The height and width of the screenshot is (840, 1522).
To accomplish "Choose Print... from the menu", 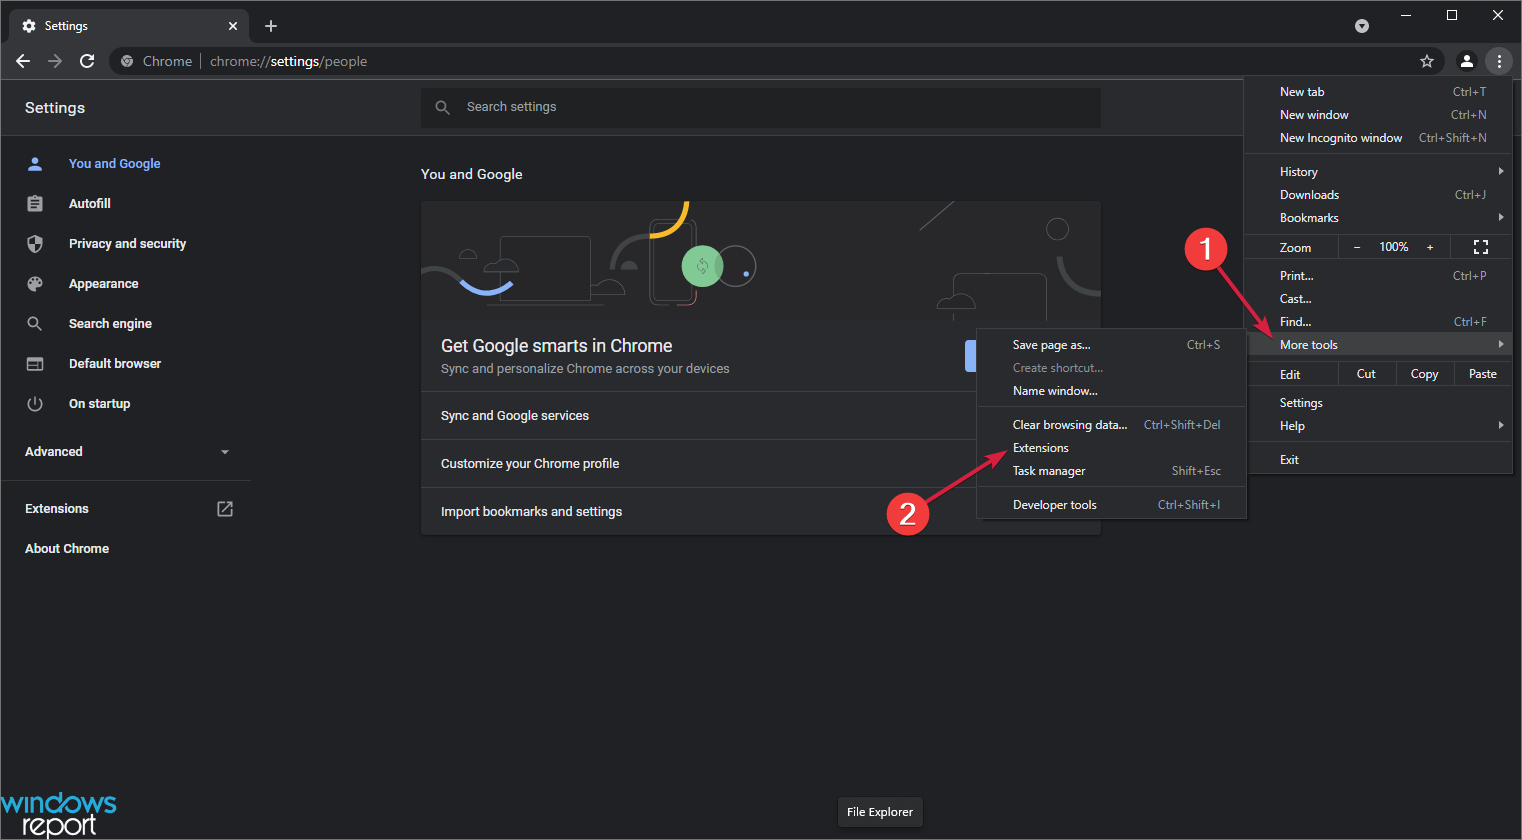I will click(x=1380, y=276).
